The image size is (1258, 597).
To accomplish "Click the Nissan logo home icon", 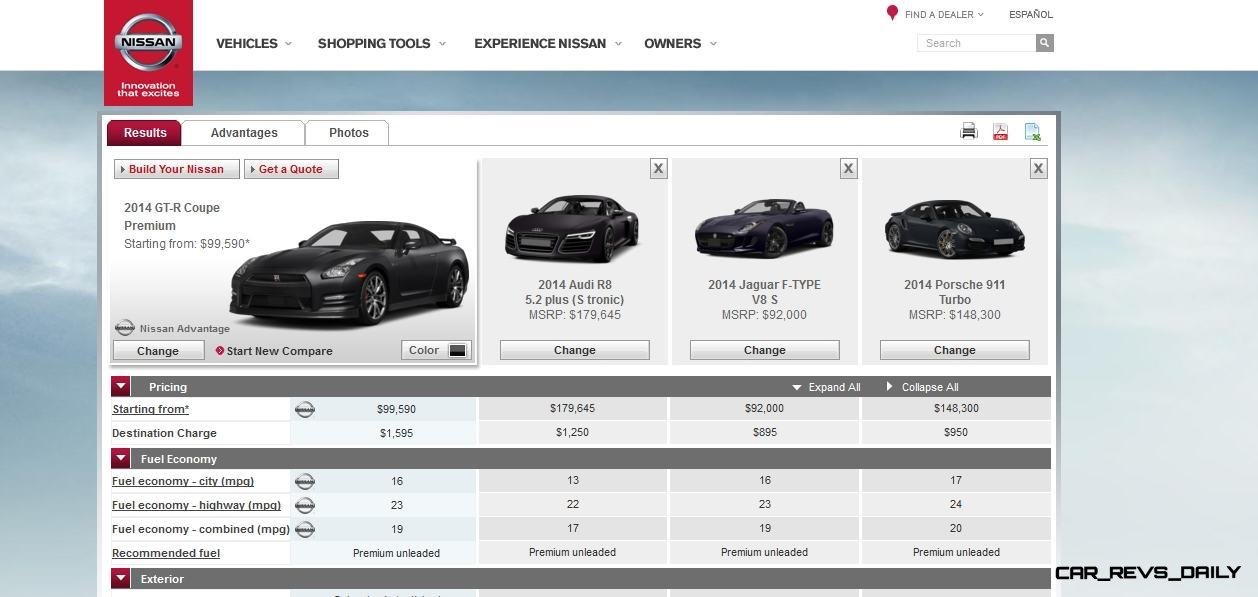I will (x=148, y=52).
